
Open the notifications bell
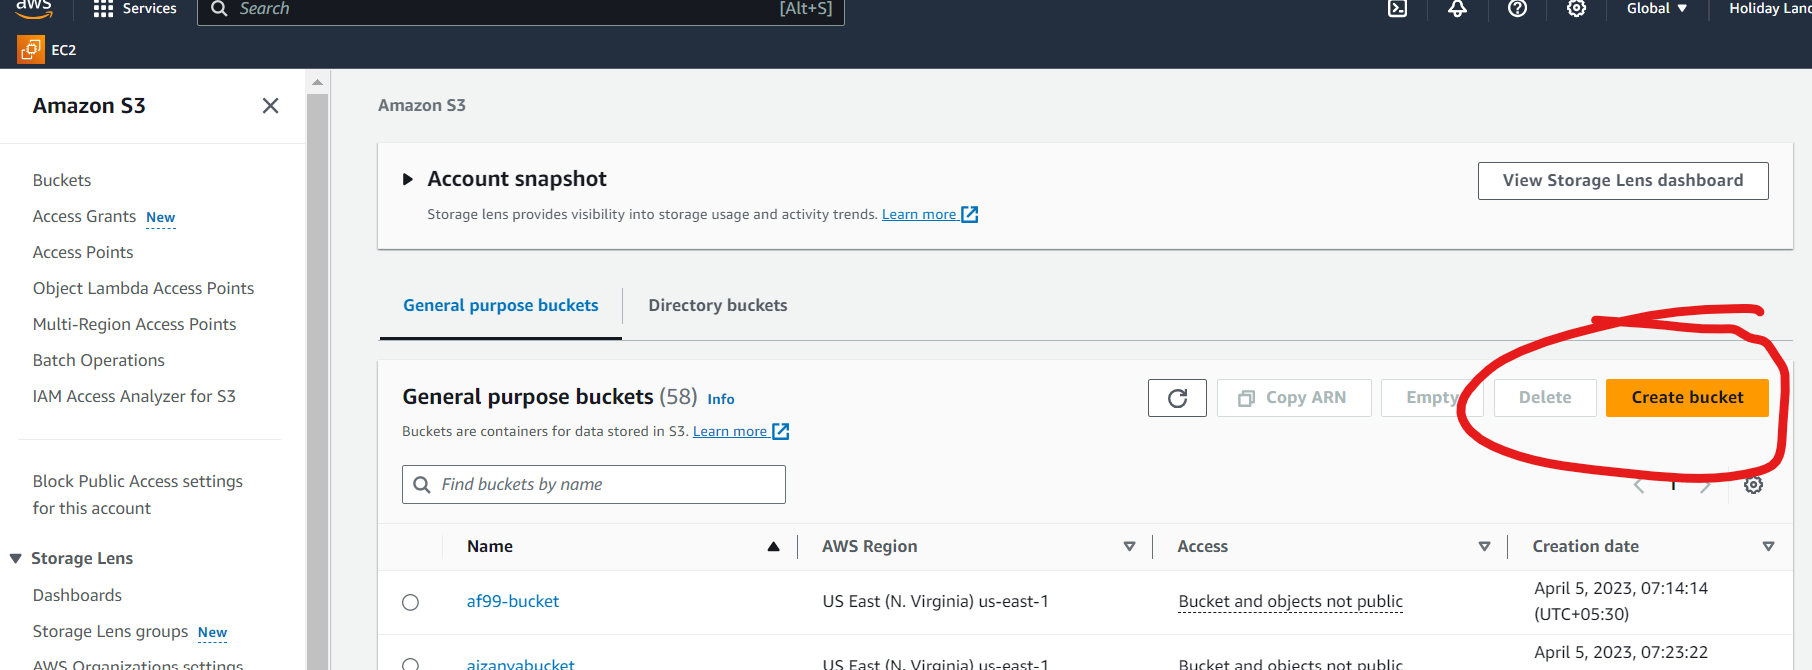click(x=1457, y=9)
